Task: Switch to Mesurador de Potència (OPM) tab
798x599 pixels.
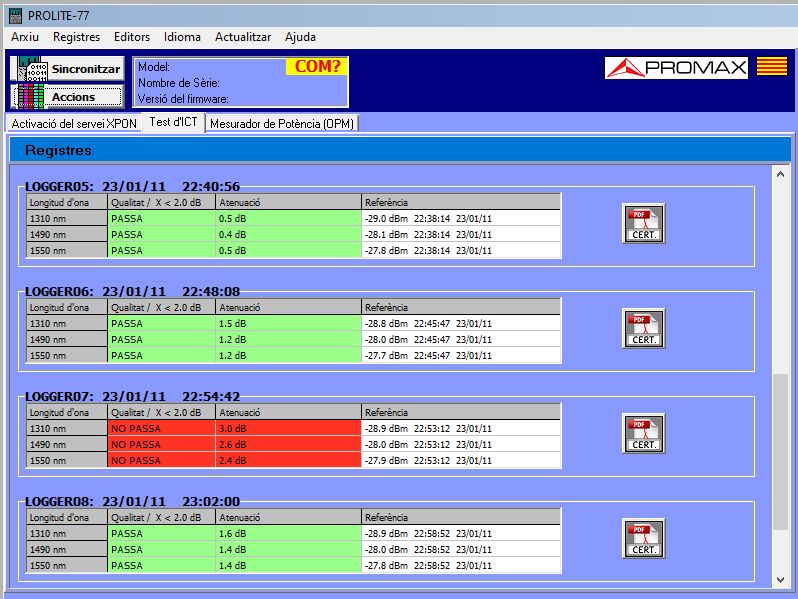Action: click(x=281, y=124)
